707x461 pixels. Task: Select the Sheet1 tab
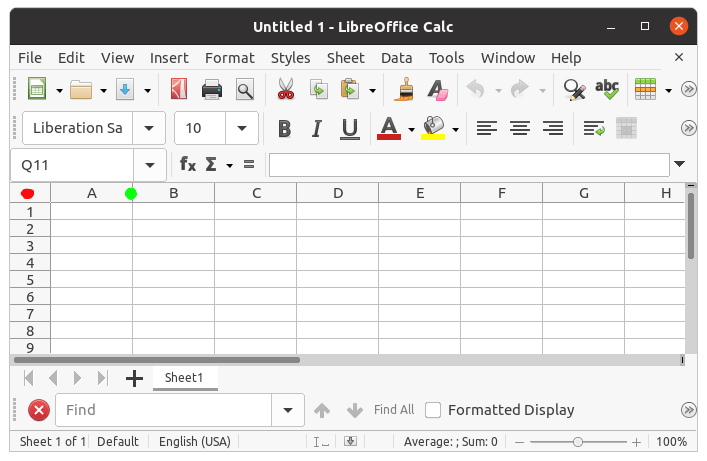coord(184,378)
